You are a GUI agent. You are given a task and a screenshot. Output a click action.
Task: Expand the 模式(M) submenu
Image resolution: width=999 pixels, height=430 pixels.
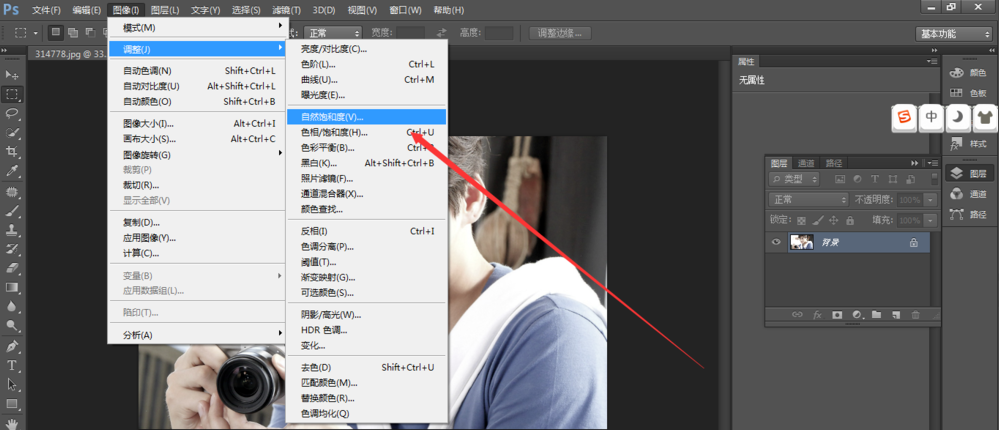[196, 28]
